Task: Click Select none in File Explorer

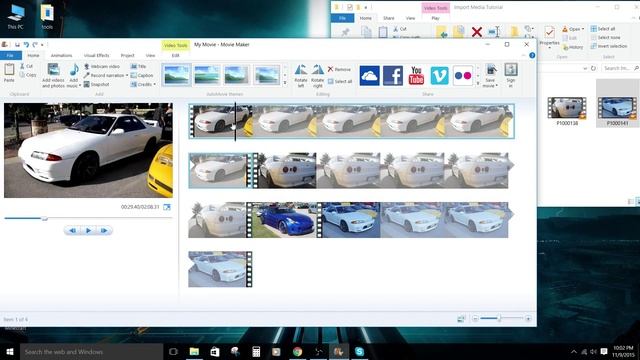Action: (x=605, y=38)
